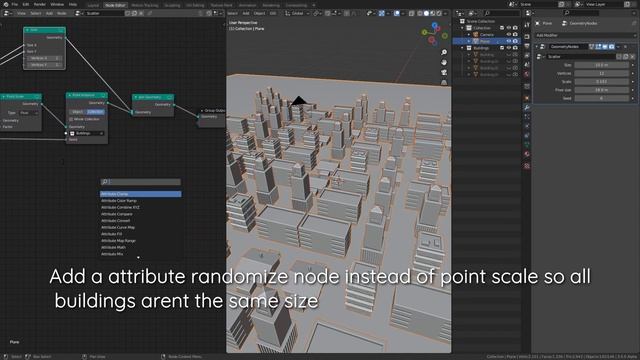Open the Material properties tab icon
The image size is (640, 360).
click(x=527, y=154)
